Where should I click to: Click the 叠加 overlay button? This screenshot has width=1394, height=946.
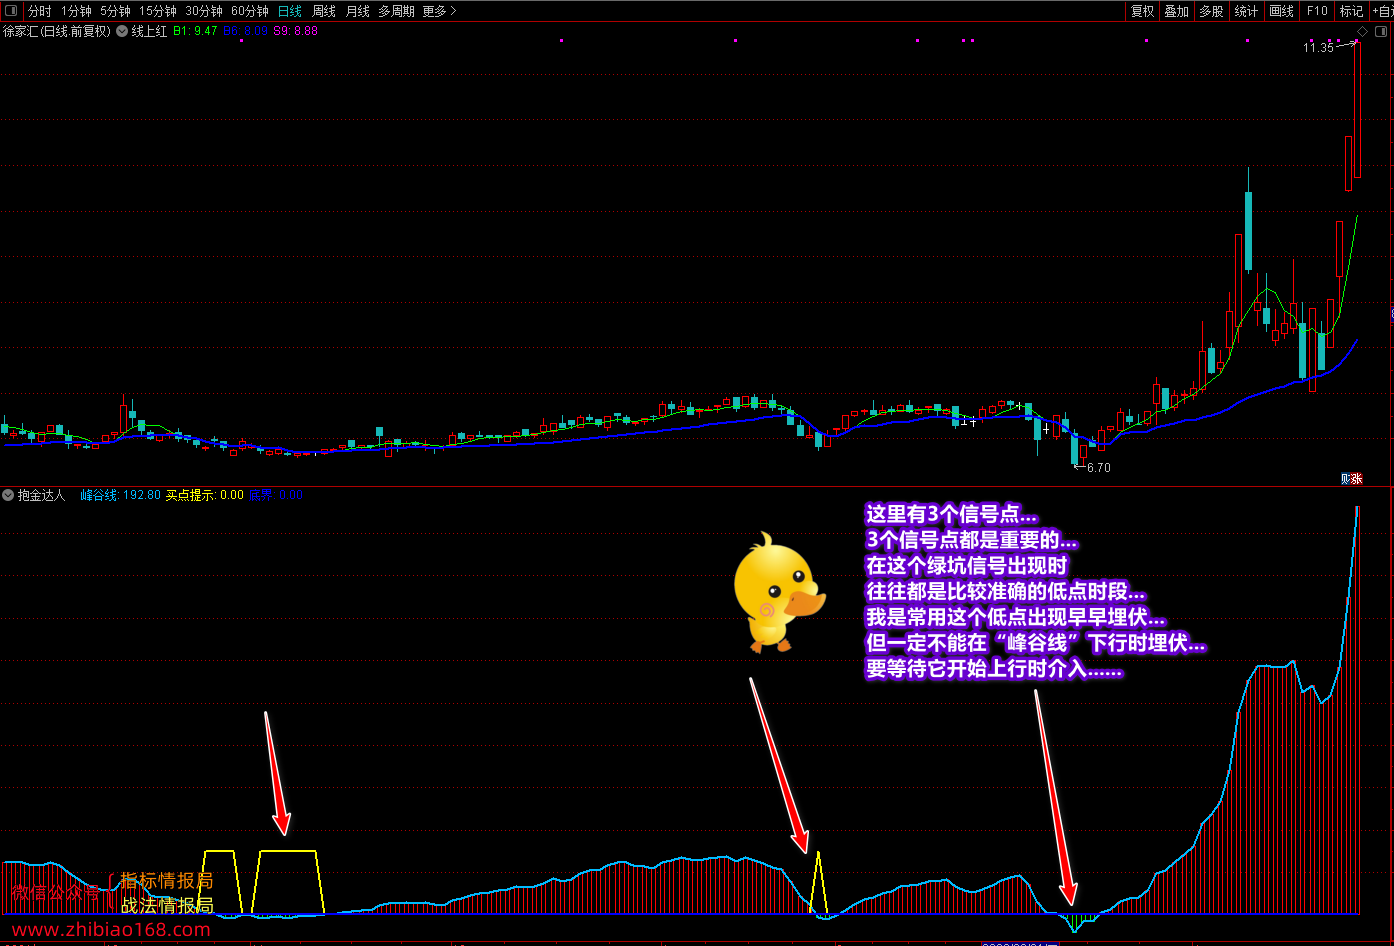(1176, 11)
